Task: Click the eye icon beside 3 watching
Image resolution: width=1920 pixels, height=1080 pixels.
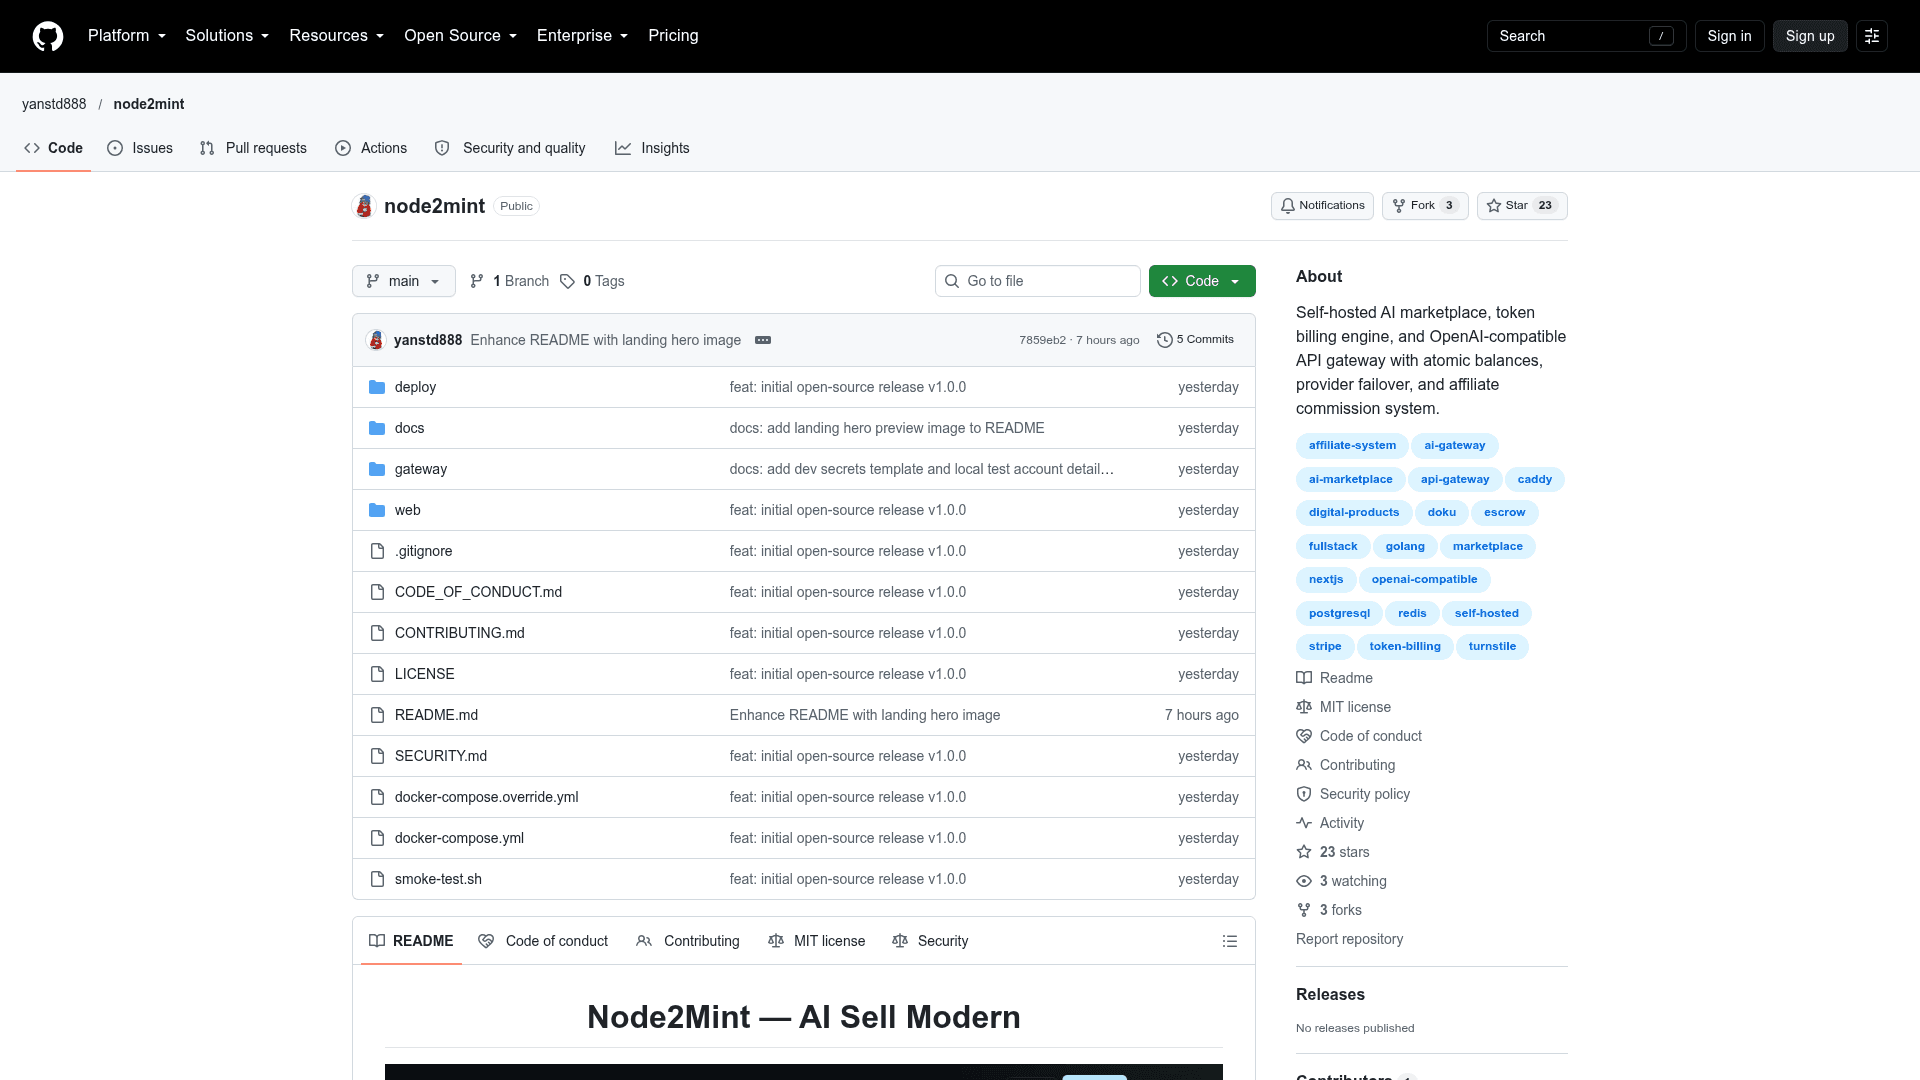Action: coord(1304,881)
